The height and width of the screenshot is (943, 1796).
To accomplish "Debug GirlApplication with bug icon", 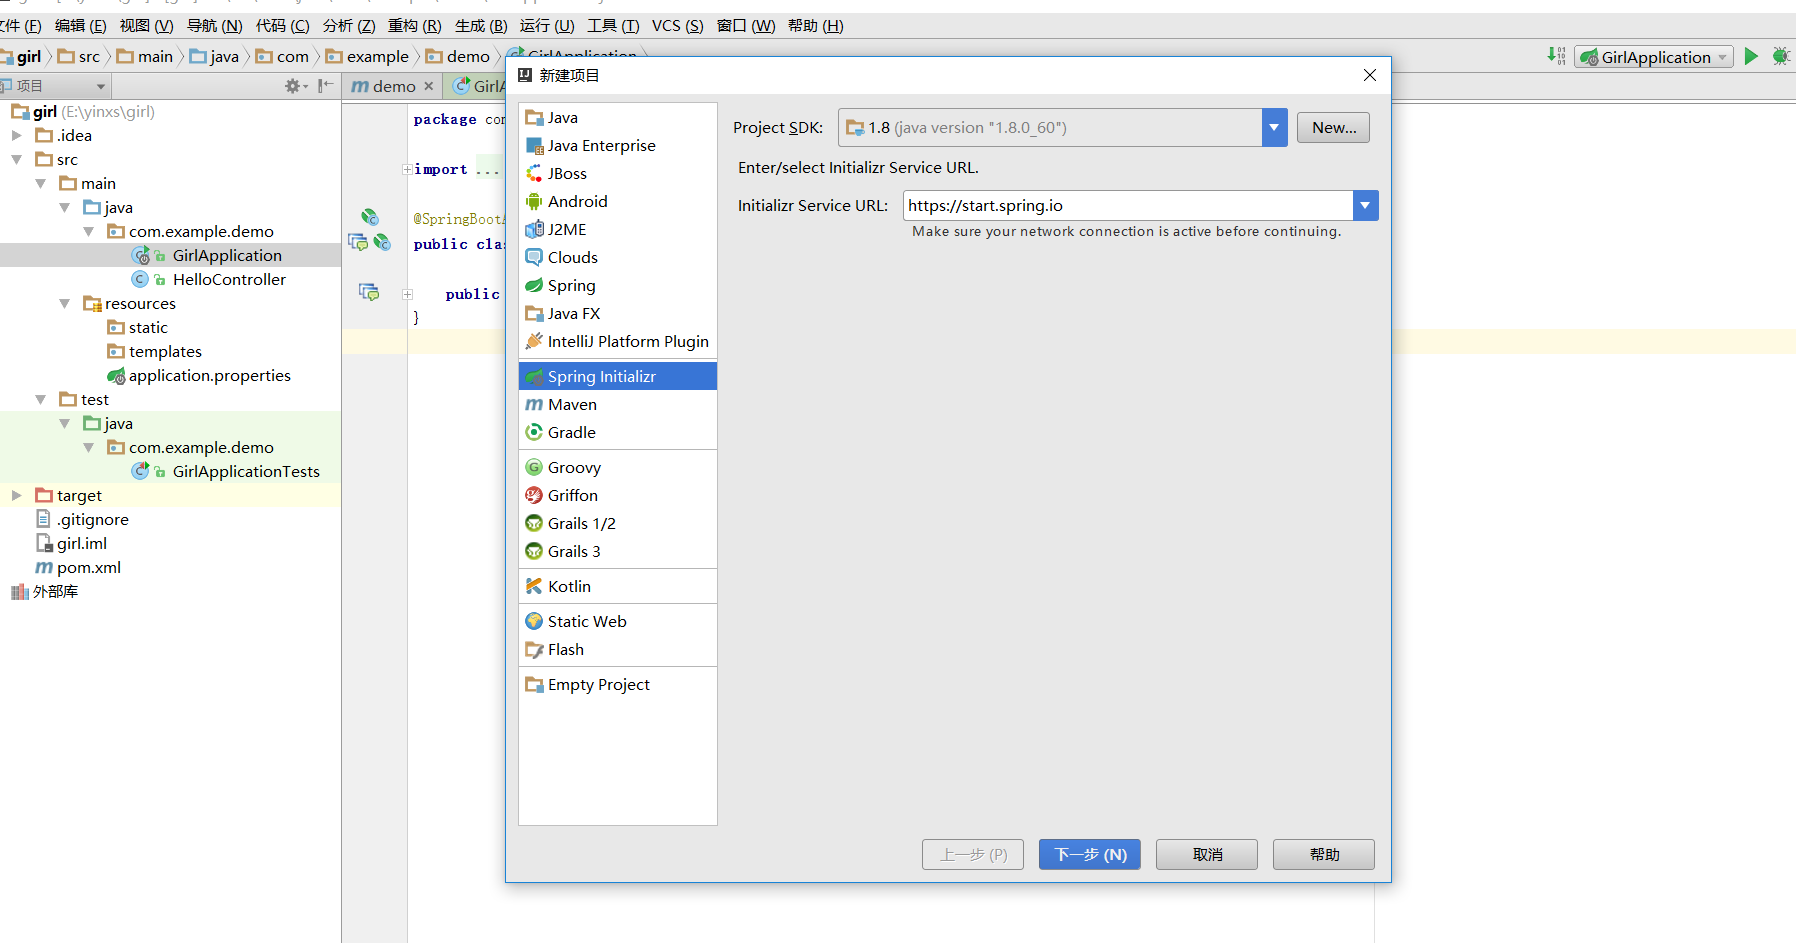I will tap(1781, 57).
